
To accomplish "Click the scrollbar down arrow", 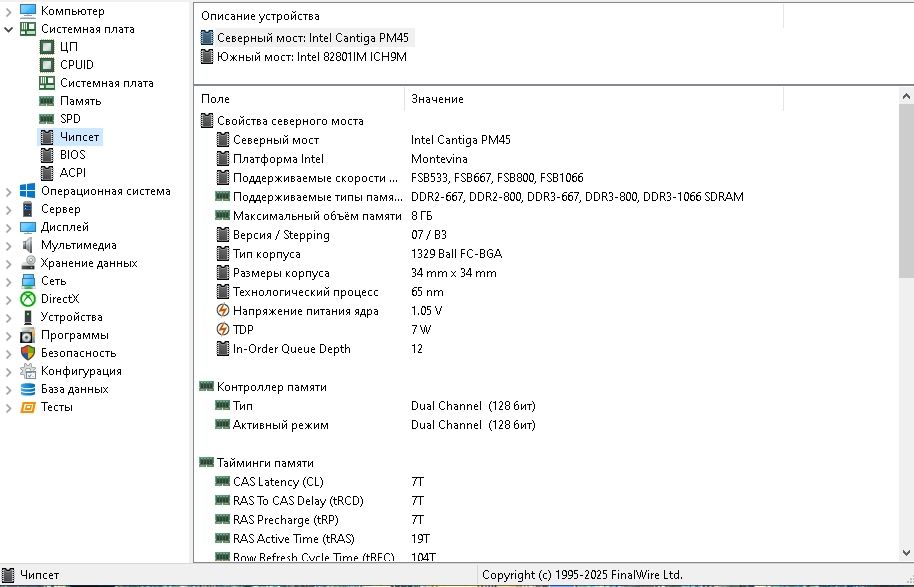I will point(906,553).
